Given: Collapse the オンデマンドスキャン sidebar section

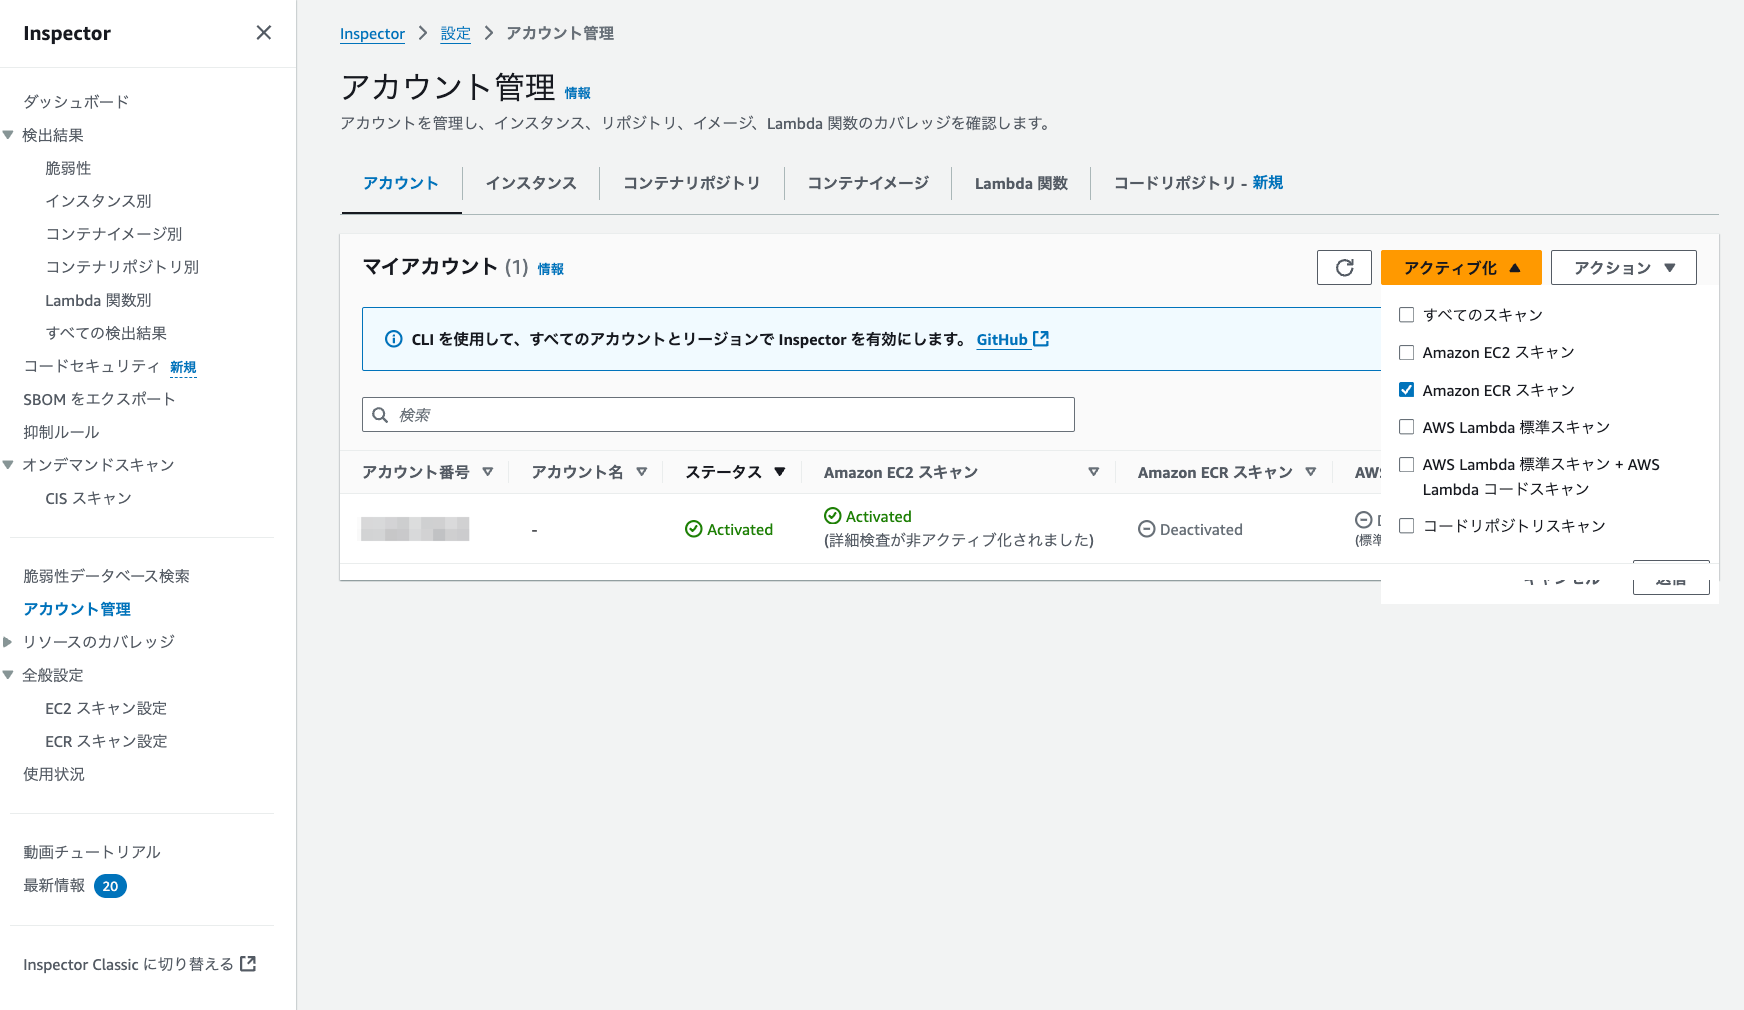Looking at the screenshot, I should (8, 465).
